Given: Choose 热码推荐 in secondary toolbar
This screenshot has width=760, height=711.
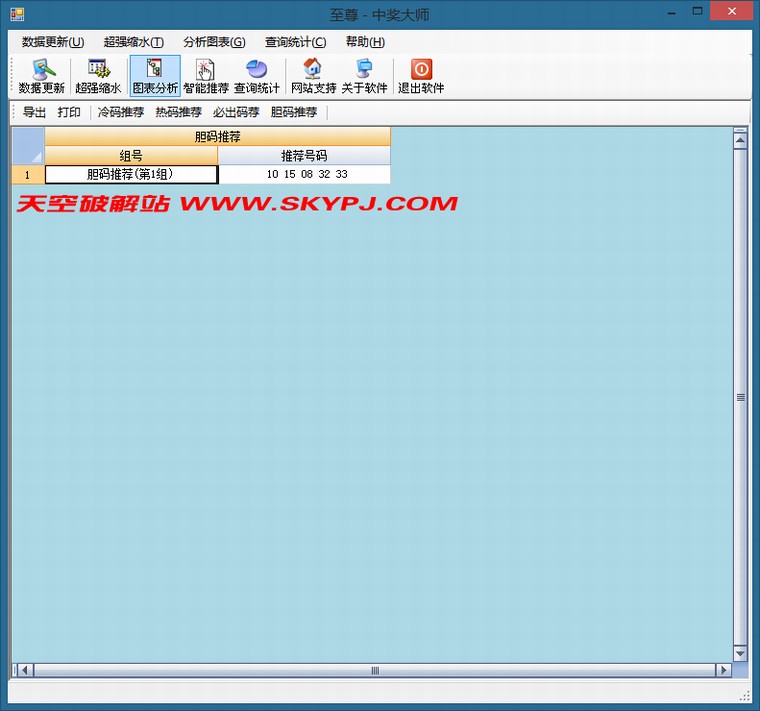Looking at the screenshot, I should (x=179, y=112).
